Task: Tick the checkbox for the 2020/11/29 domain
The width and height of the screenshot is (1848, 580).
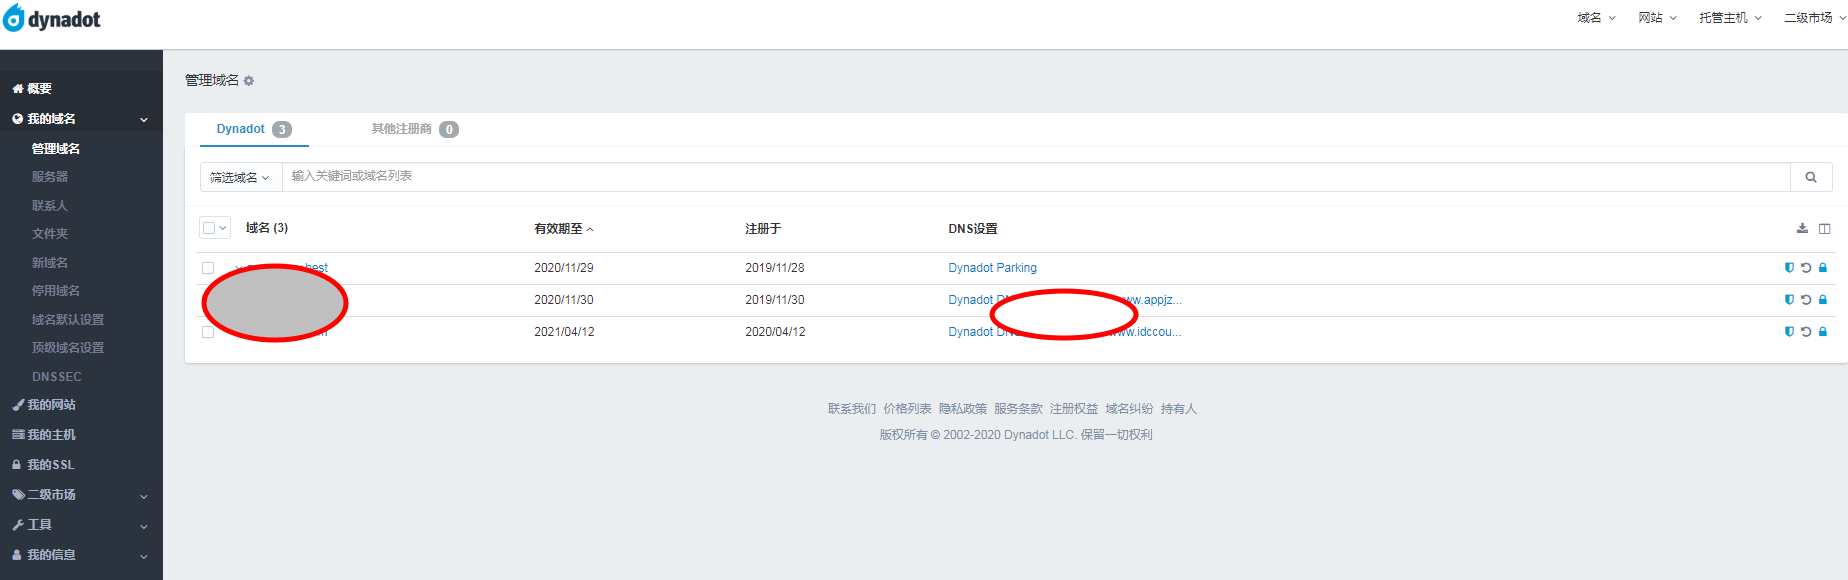Action: (x=208, y=268)
